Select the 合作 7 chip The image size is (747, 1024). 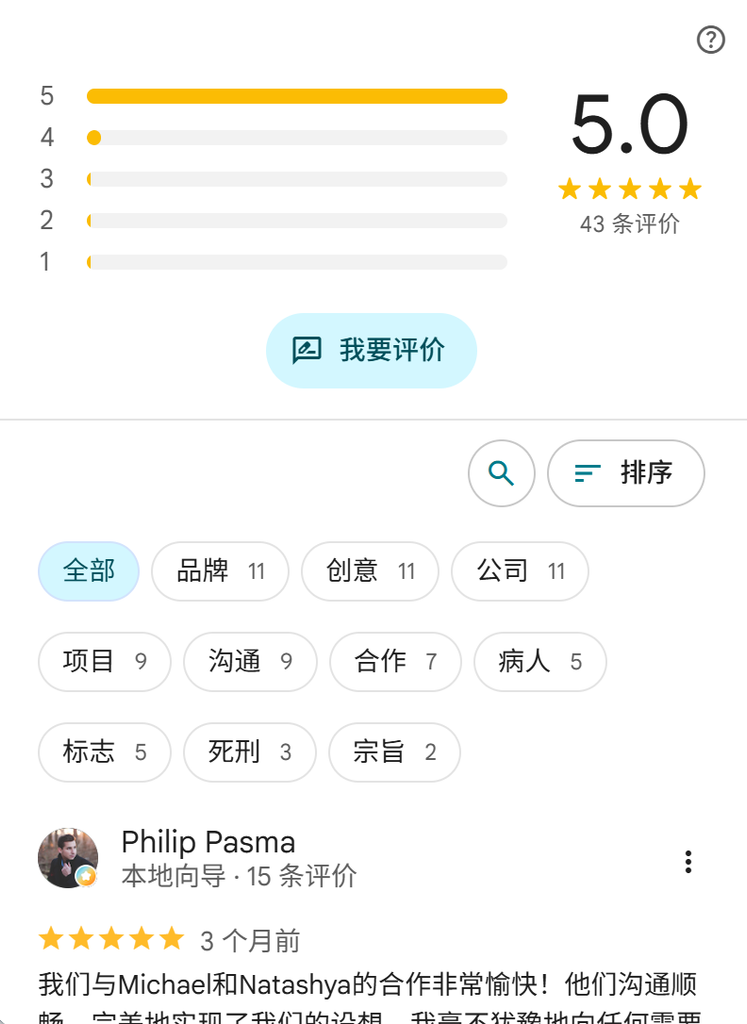(396, 662)
